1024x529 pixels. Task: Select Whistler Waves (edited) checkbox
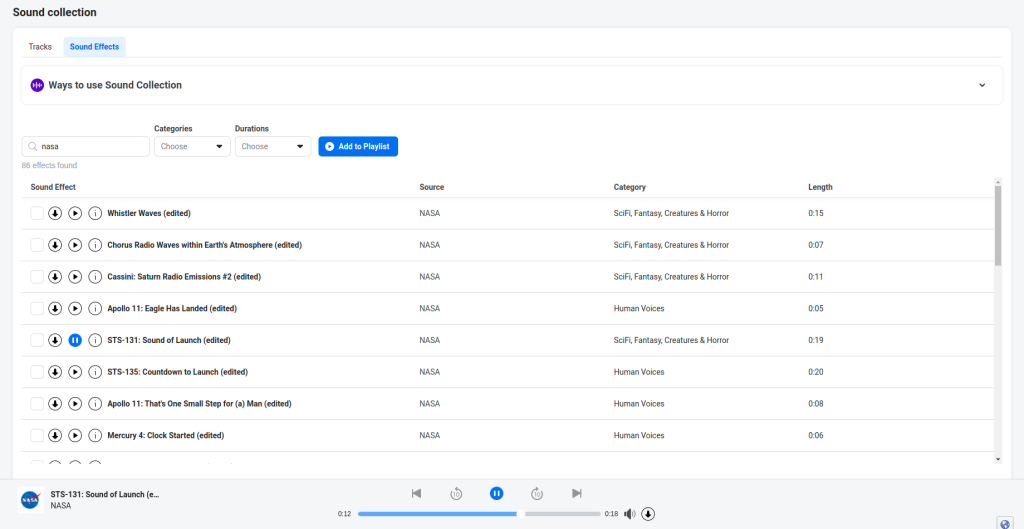(37, 213)
